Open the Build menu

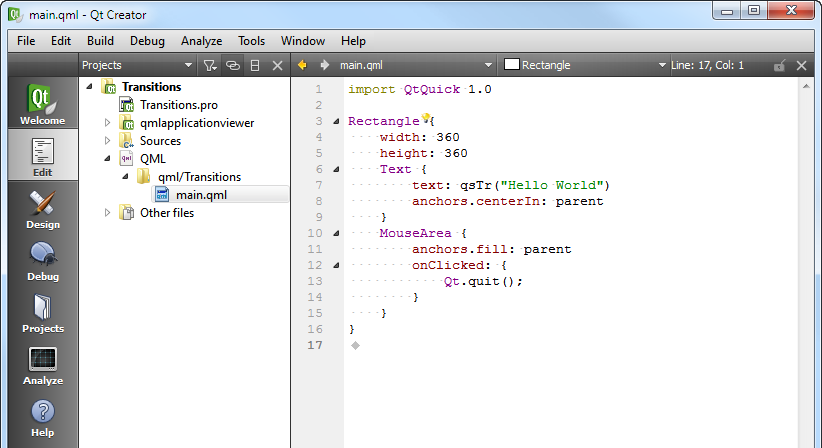tap(100, 41)
